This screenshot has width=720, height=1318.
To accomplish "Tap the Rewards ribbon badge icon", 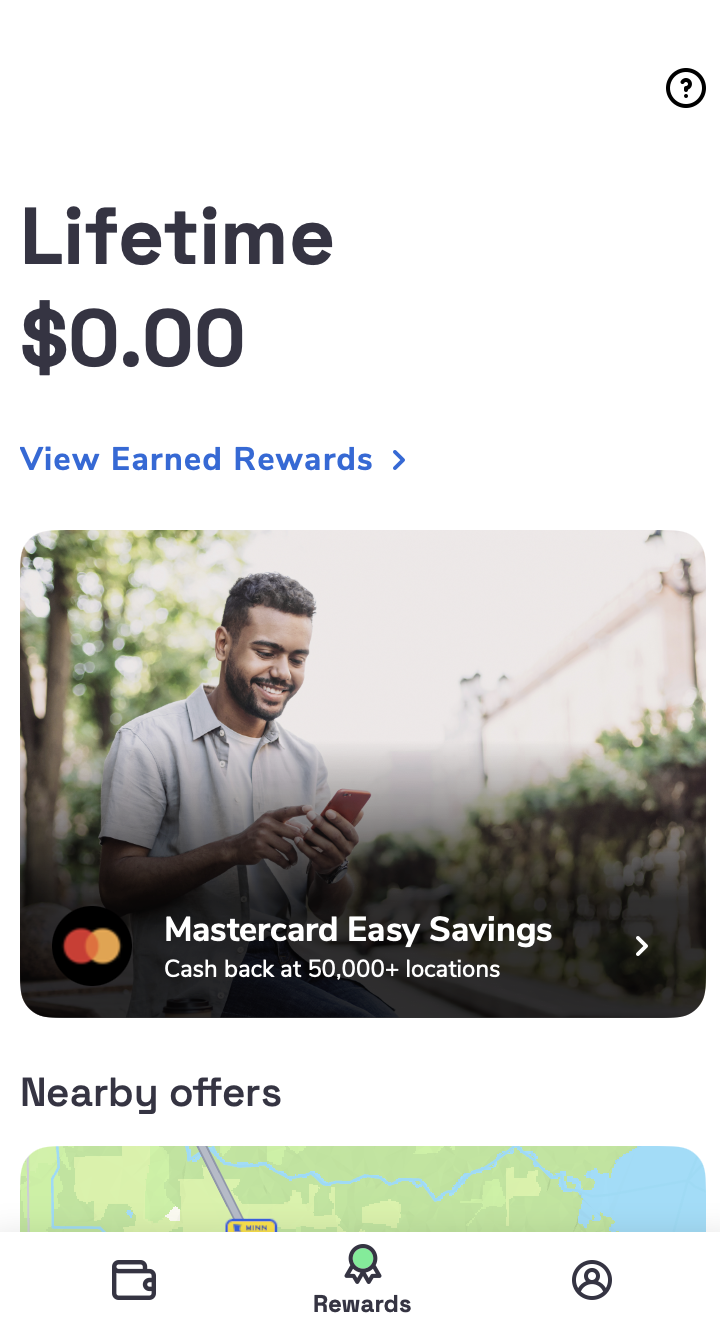I will coord(362,1264).
